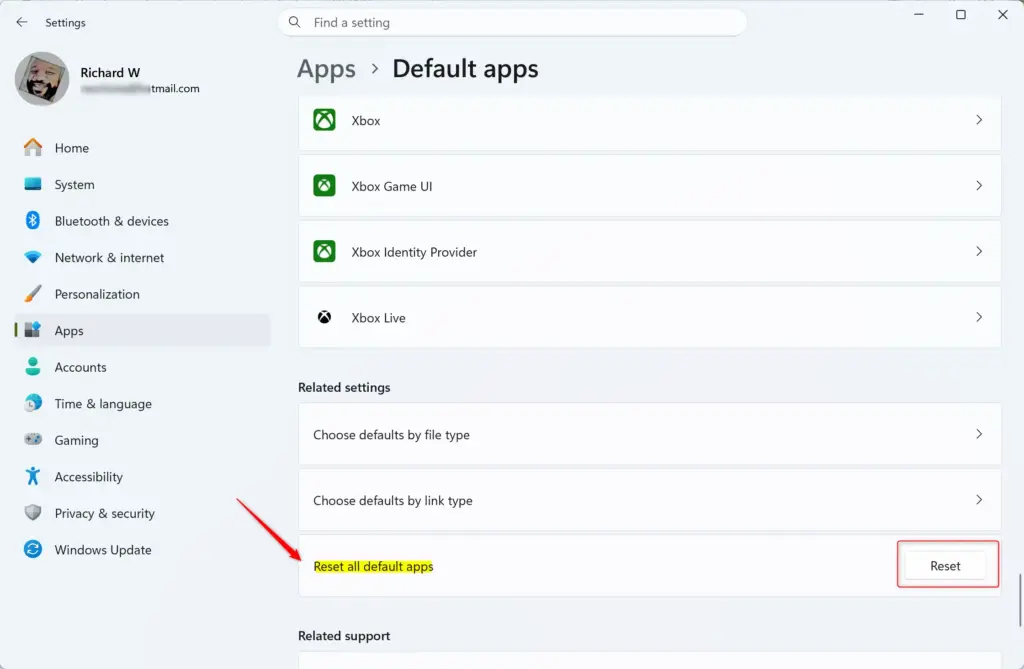This screenshot has width=1024, height=669.
Task: Click the Accounts person icon
Action: (33, 367)
